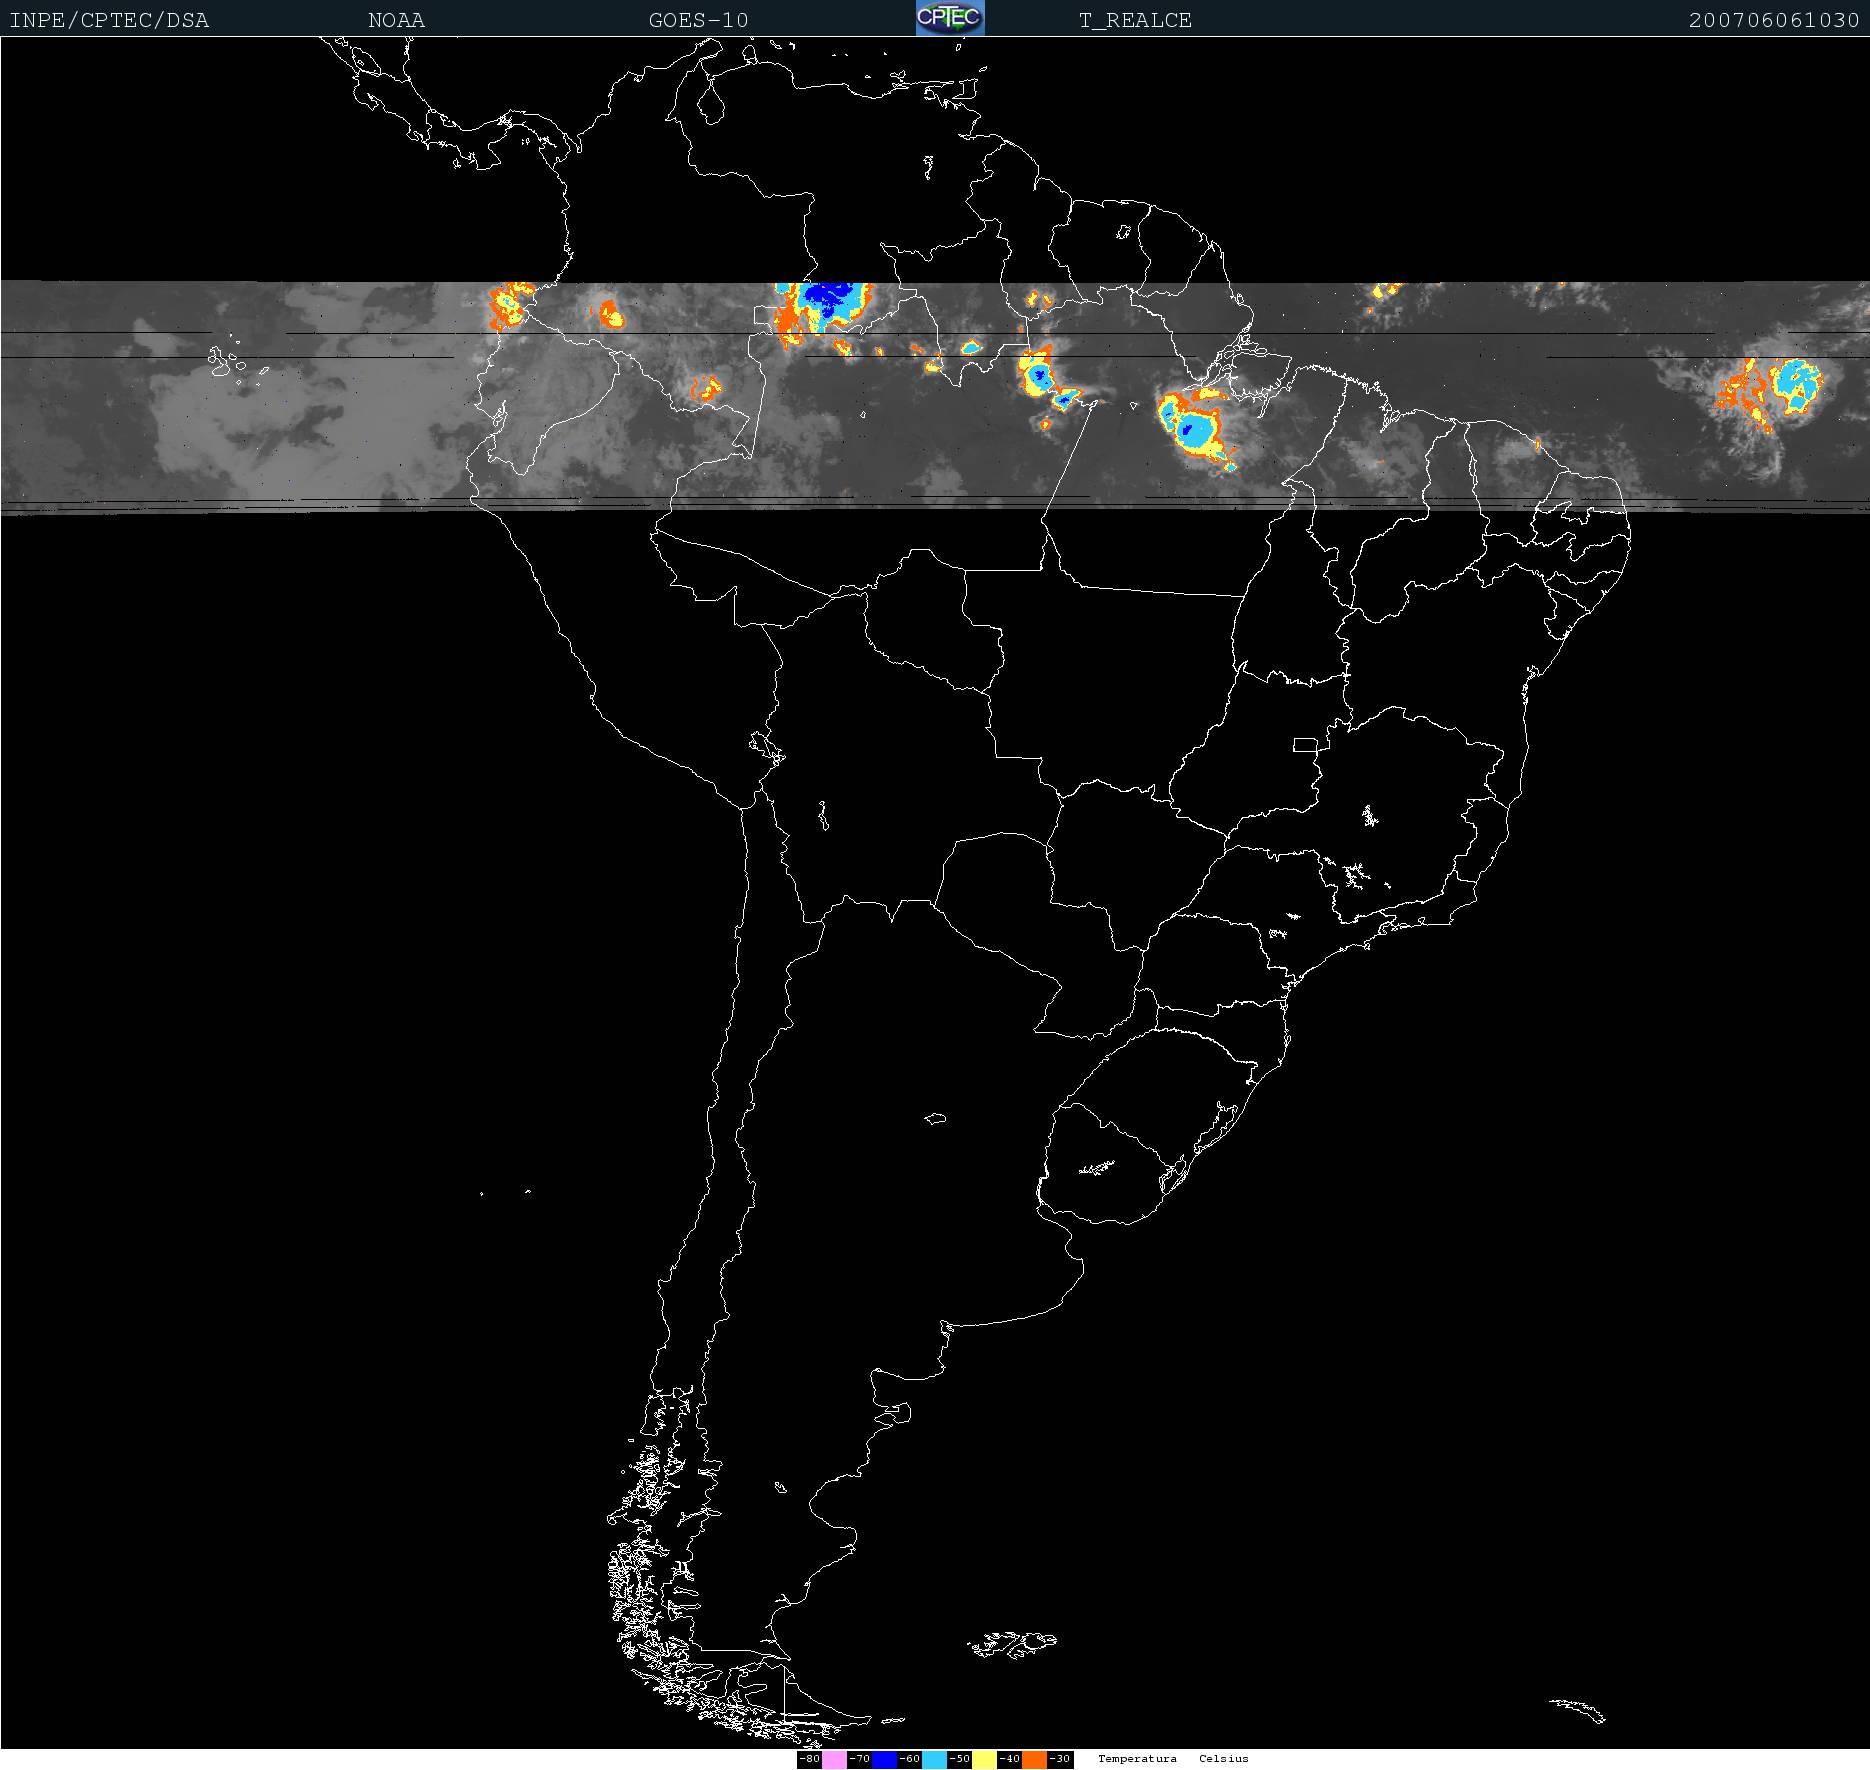1870x1770 pixels.
Task: Click the -40 legend value
Action: point(1010,1759)
